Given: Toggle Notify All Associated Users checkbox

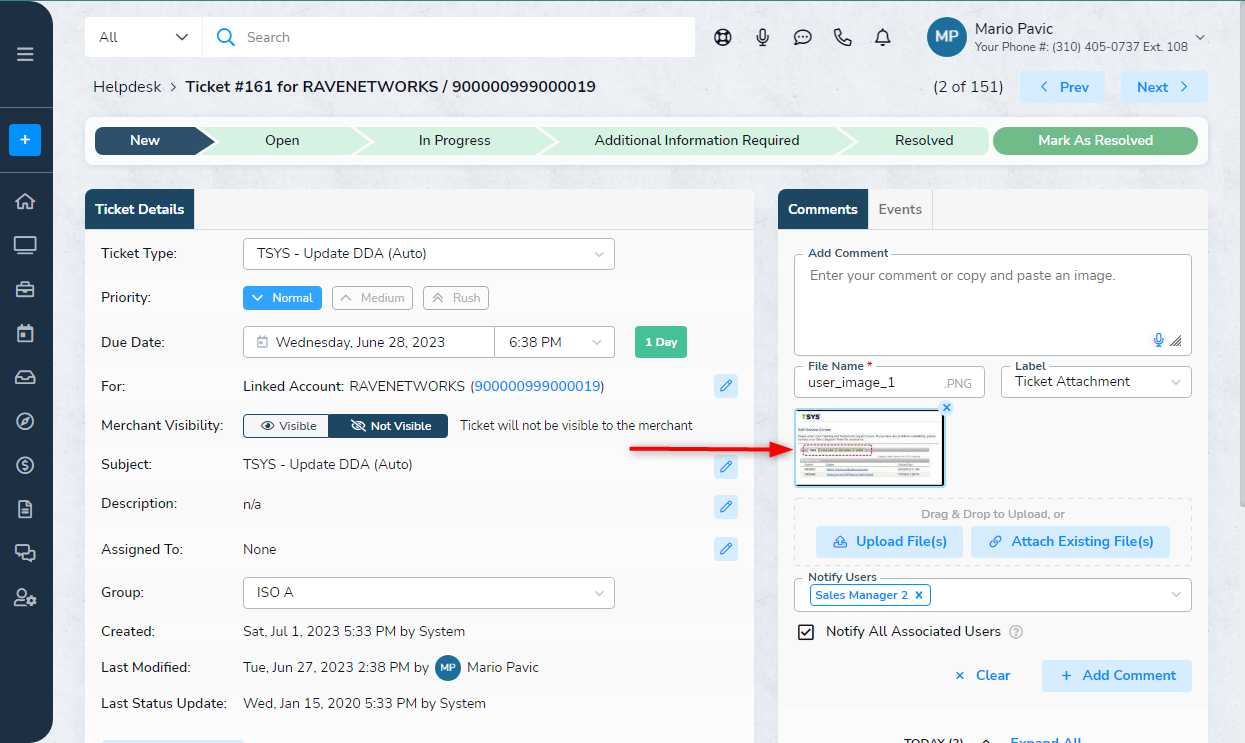Looking at the screenshot, I should pyautogui.click(x=806, y=632).
